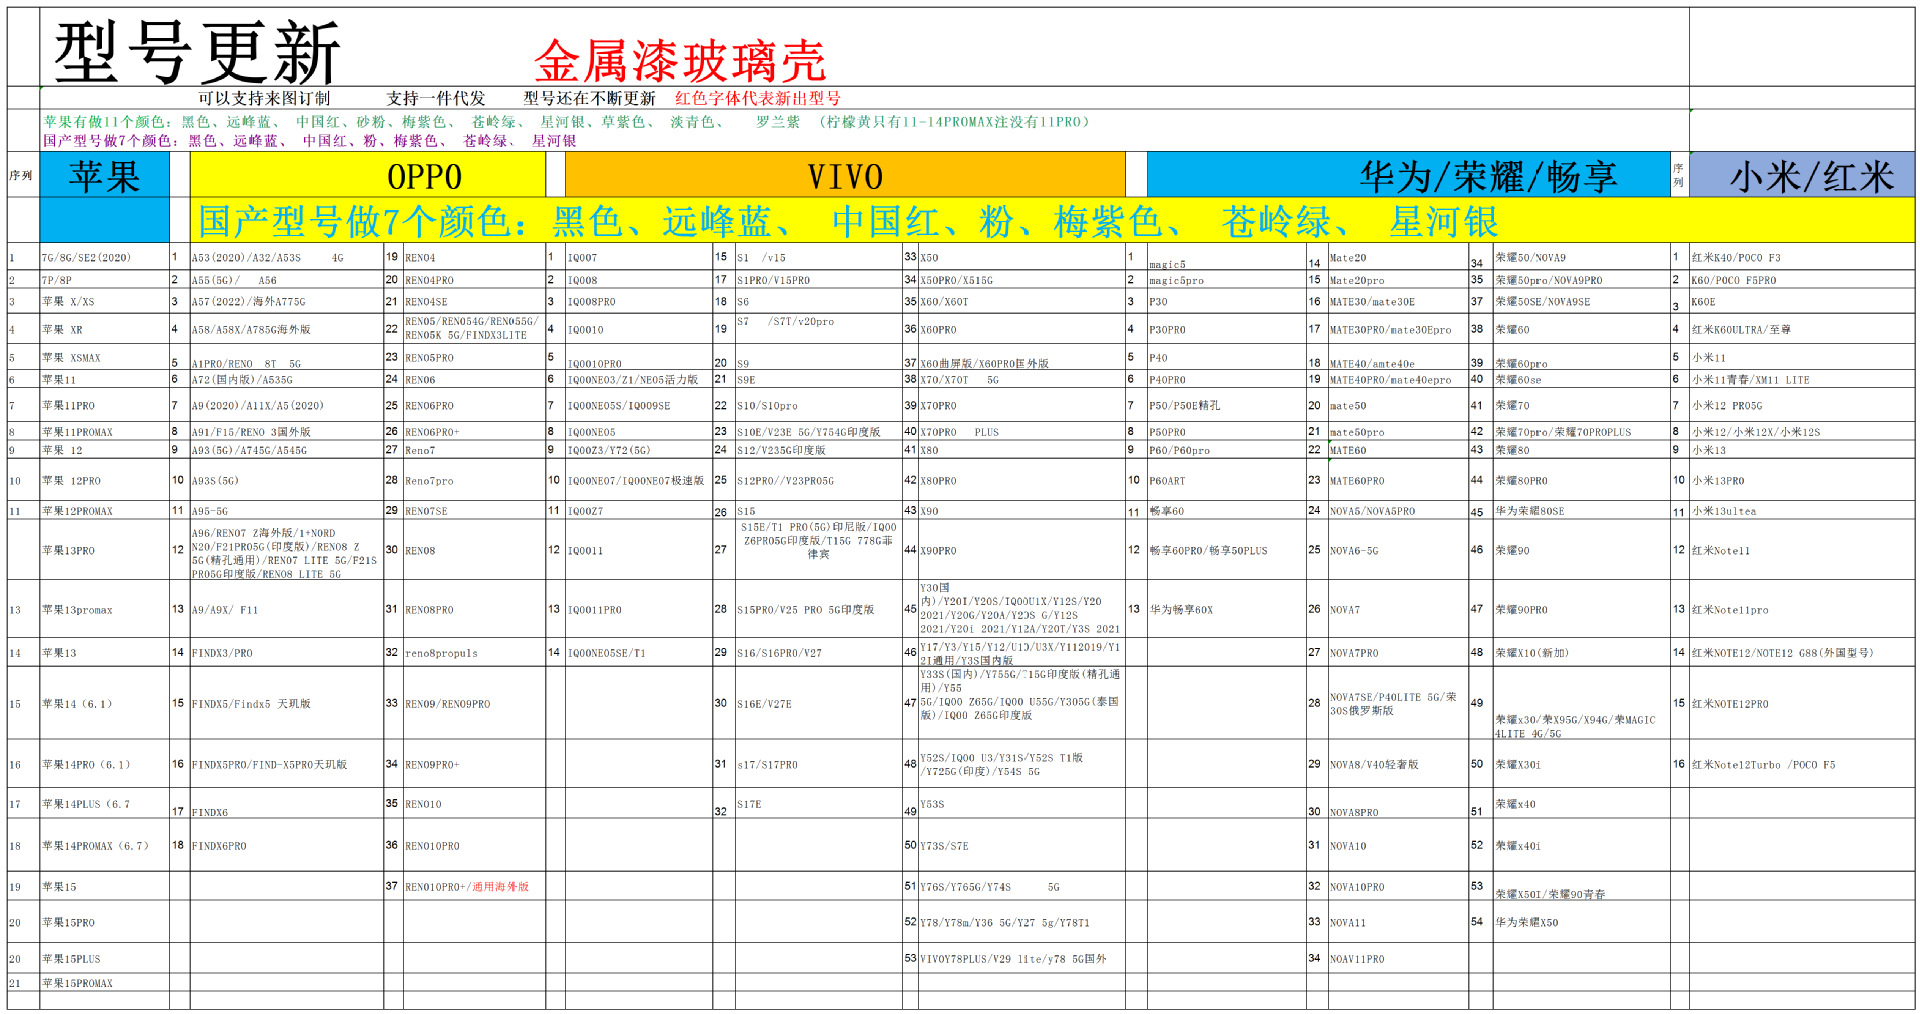This screenshot has height=1014, width=1920.
Task: Click the 苹果11PROMAX cell
Action: coord(105,432)
